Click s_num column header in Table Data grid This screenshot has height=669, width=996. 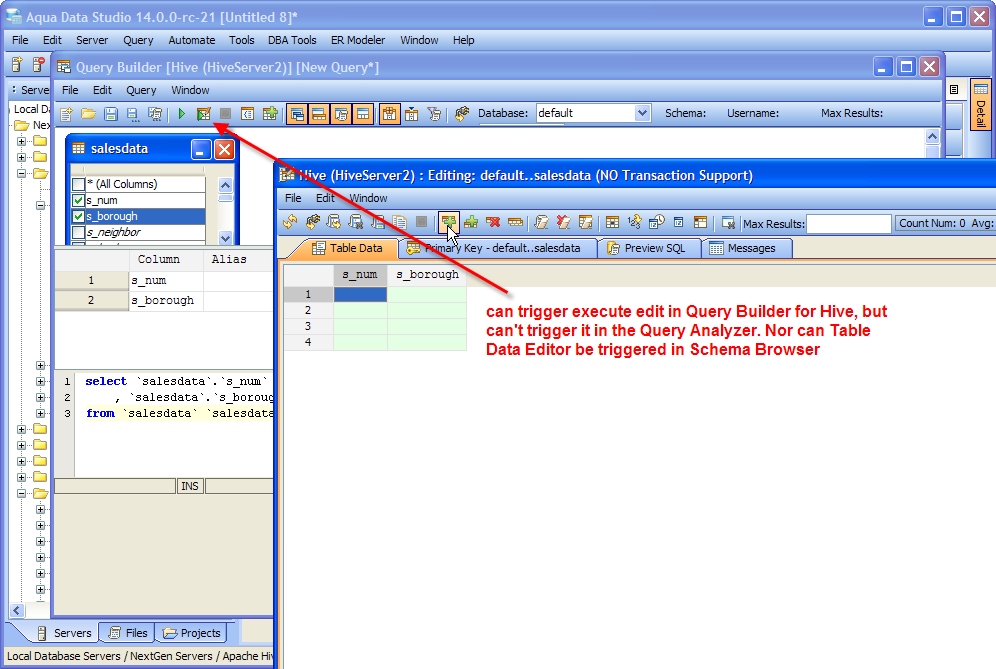(360, 274)
